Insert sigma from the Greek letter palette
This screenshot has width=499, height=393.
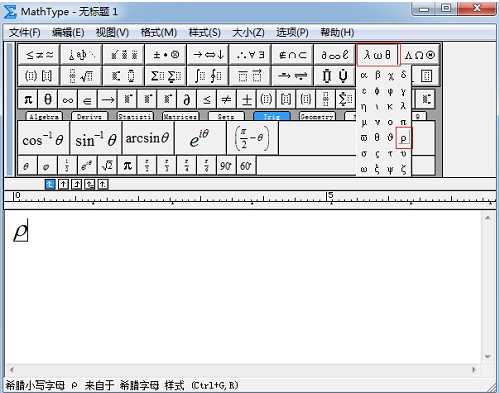pyautogui.click(x=364, y=153)
